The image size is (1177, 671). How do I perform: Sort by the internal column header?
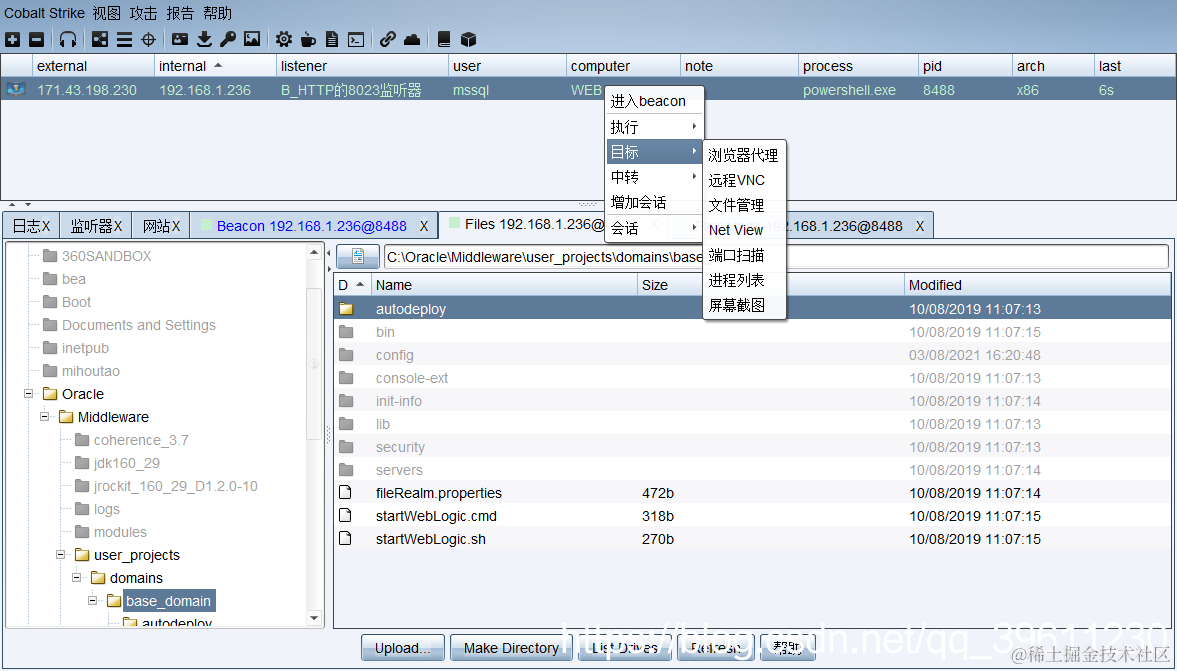point(215,66)
